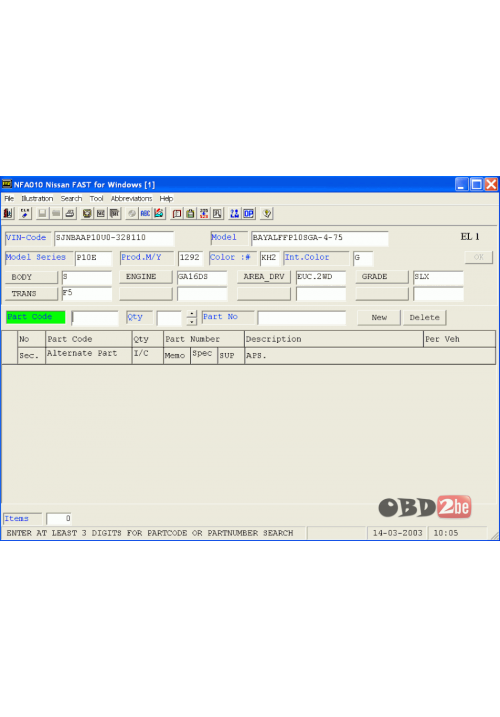Click the P10E Model Series field

[93, 258]
